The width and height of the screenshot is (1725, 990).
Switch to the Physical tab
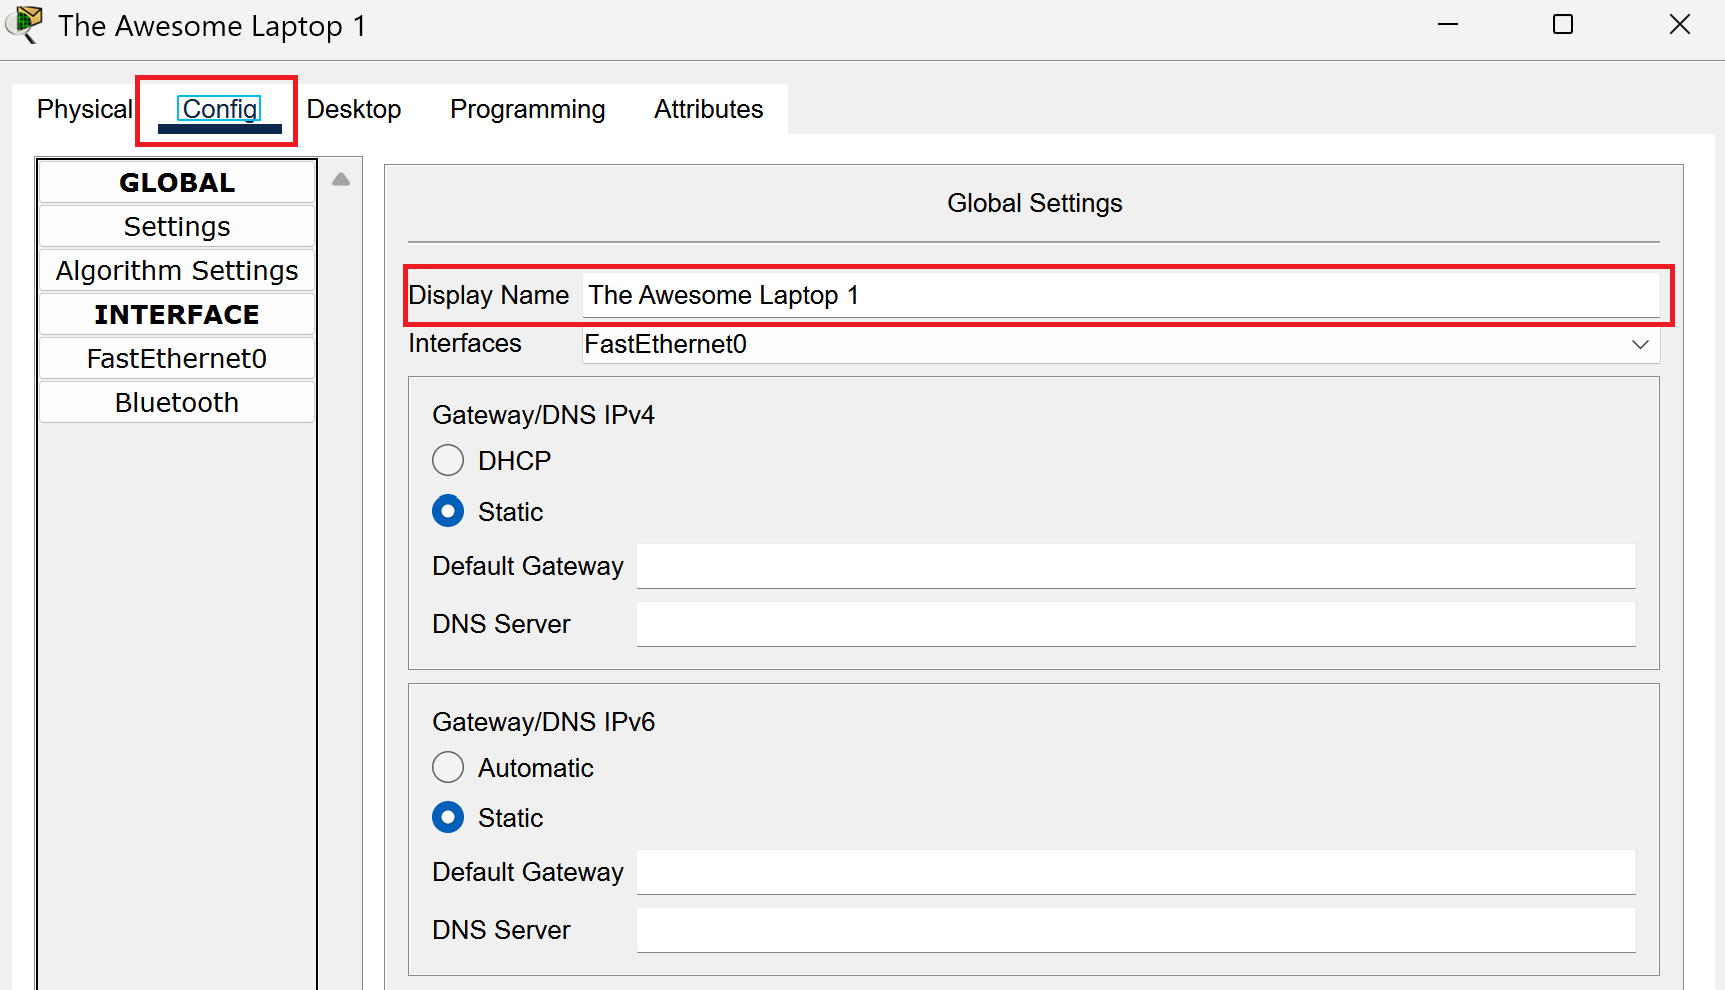coord(84,109)
